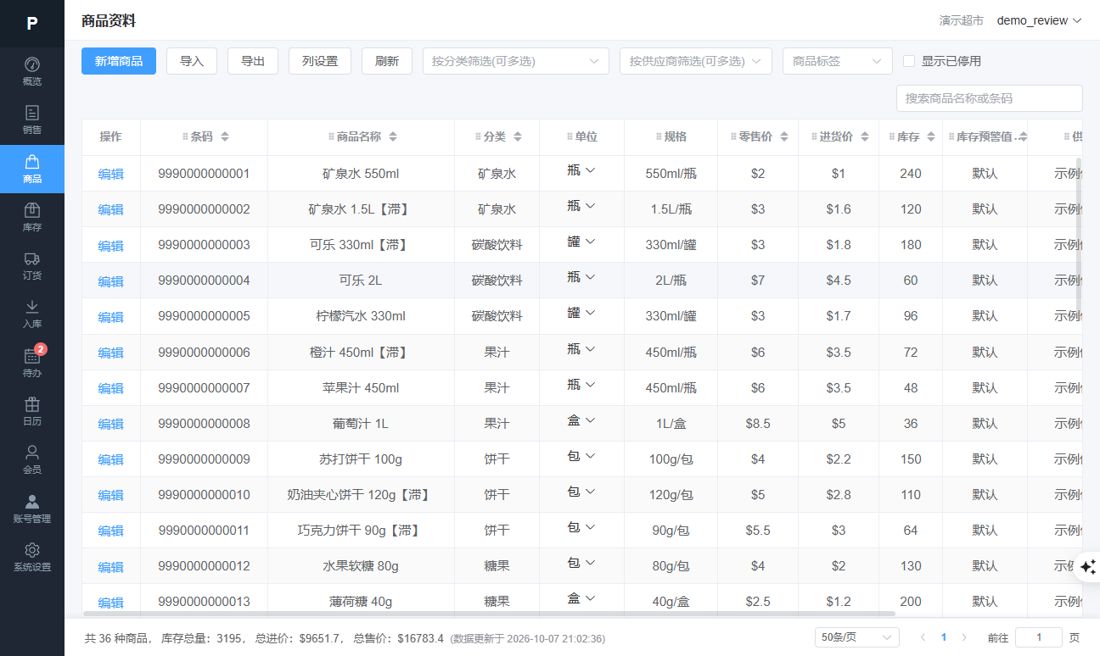Click 刷新 refresh button
Screen dimensions: 1100x656
click(387, 61)
